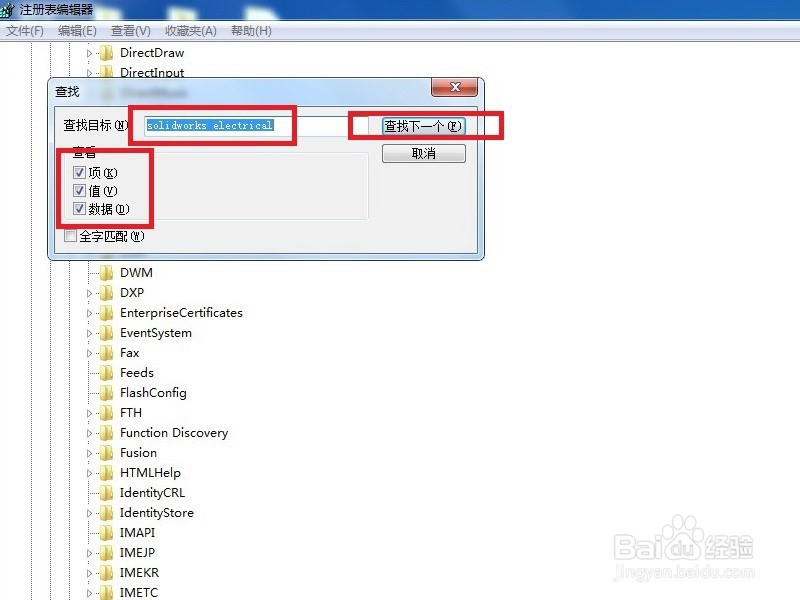The height and width of the screenshot is (600, 800).
Task: Click the IMEJP folder icon
Action: [x=106, y=553]
